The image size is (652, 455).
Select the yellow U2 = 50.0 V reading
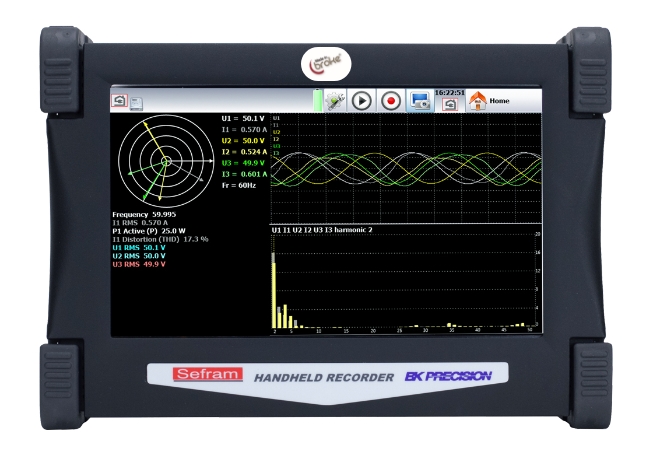(x=242, y=141)
